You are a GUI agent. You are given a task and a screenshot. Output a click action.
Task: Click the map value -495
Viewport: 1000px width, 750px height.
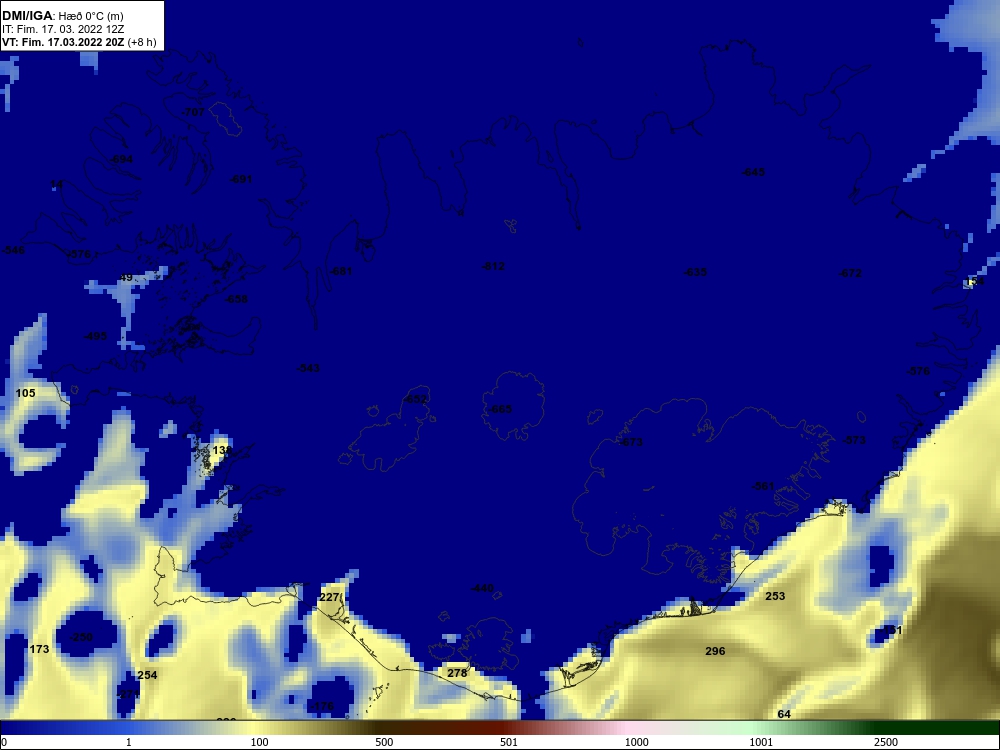(96, 336)
